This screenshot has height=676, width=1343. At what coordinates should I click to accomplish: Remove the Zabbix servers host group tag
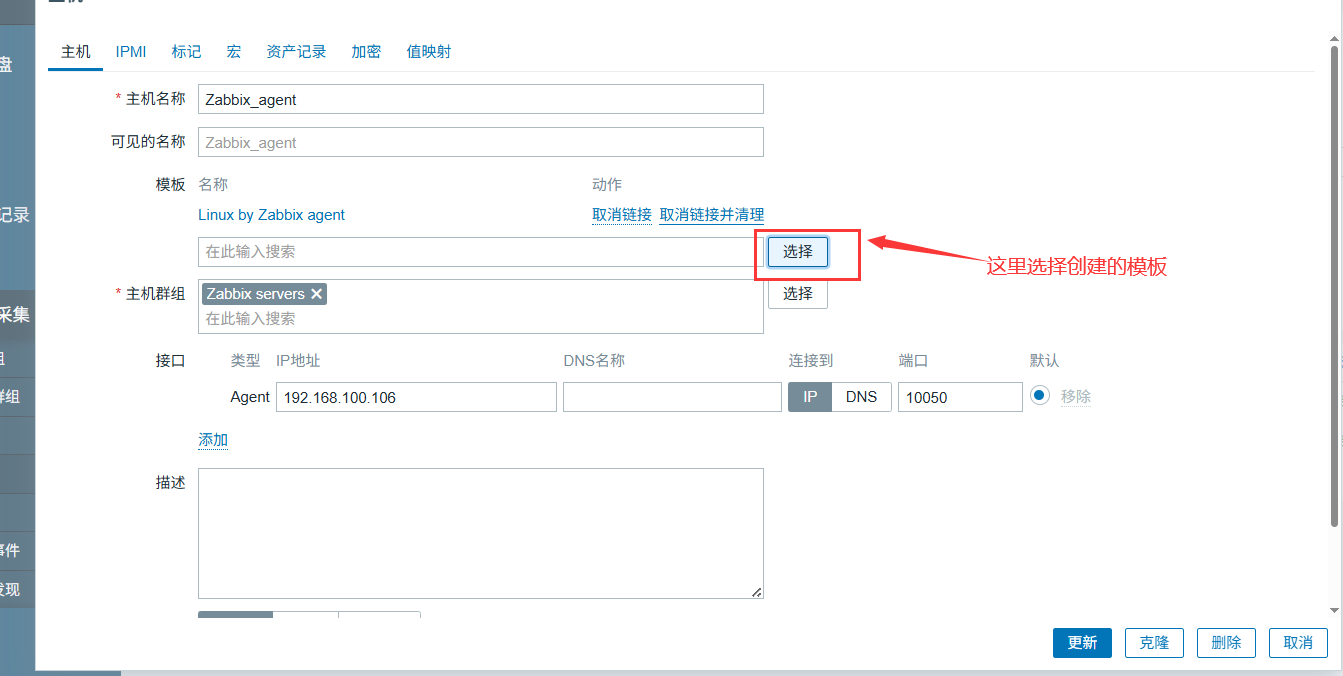pyautogui.click(x=316, y=294)
